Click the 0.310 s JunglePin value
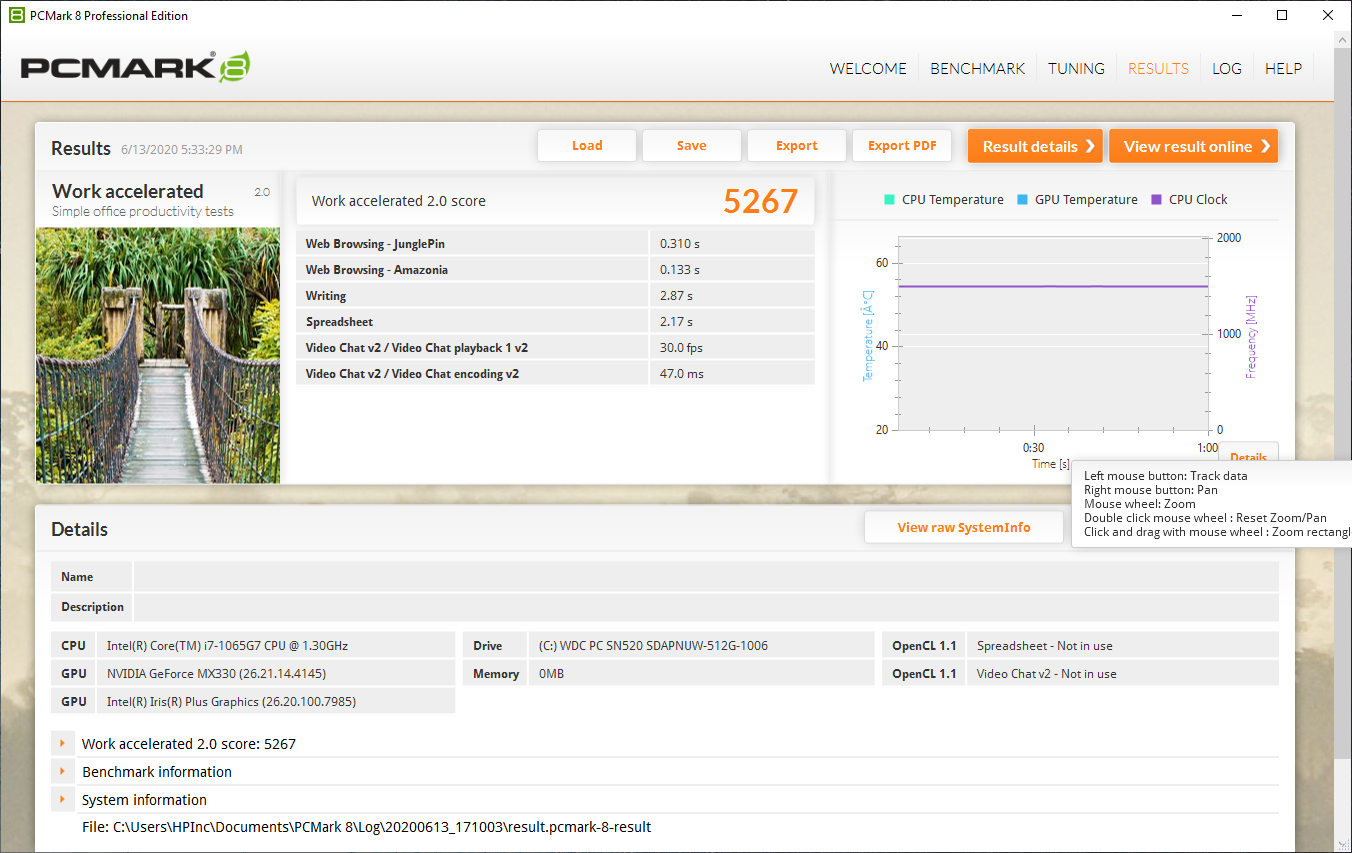The height and width of the screenshot is (853, 1352). [x=680, y=244]
